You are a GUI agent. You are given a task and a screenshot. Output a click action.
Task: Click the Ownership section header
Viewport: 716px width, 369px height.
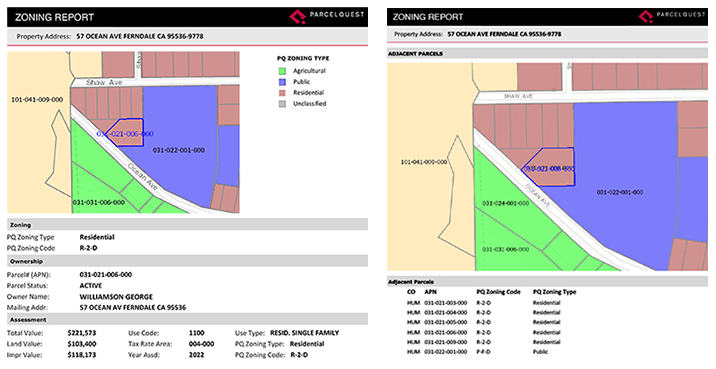[187, 261]
